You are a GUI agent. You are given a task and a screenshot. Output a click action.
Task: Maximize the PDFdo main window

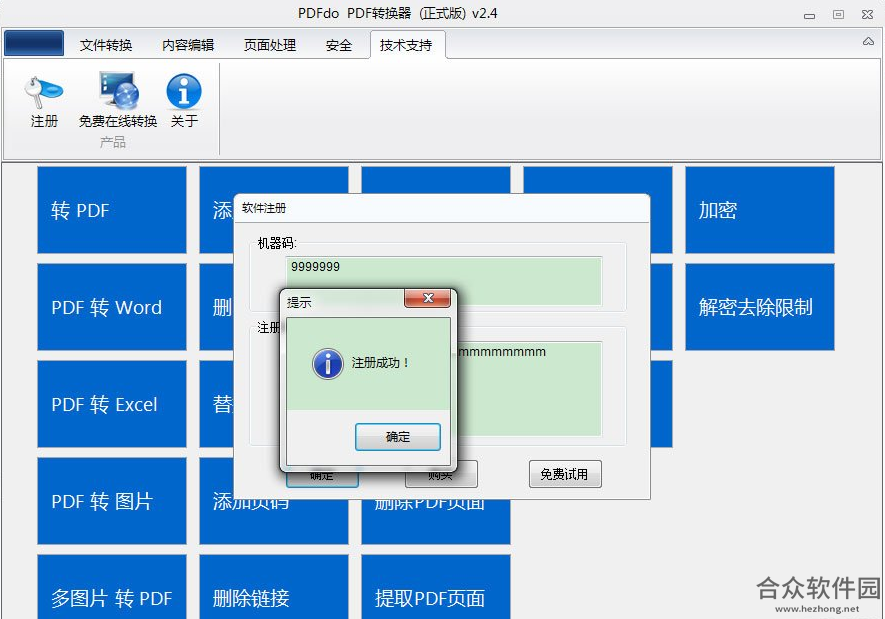(839, 15)
